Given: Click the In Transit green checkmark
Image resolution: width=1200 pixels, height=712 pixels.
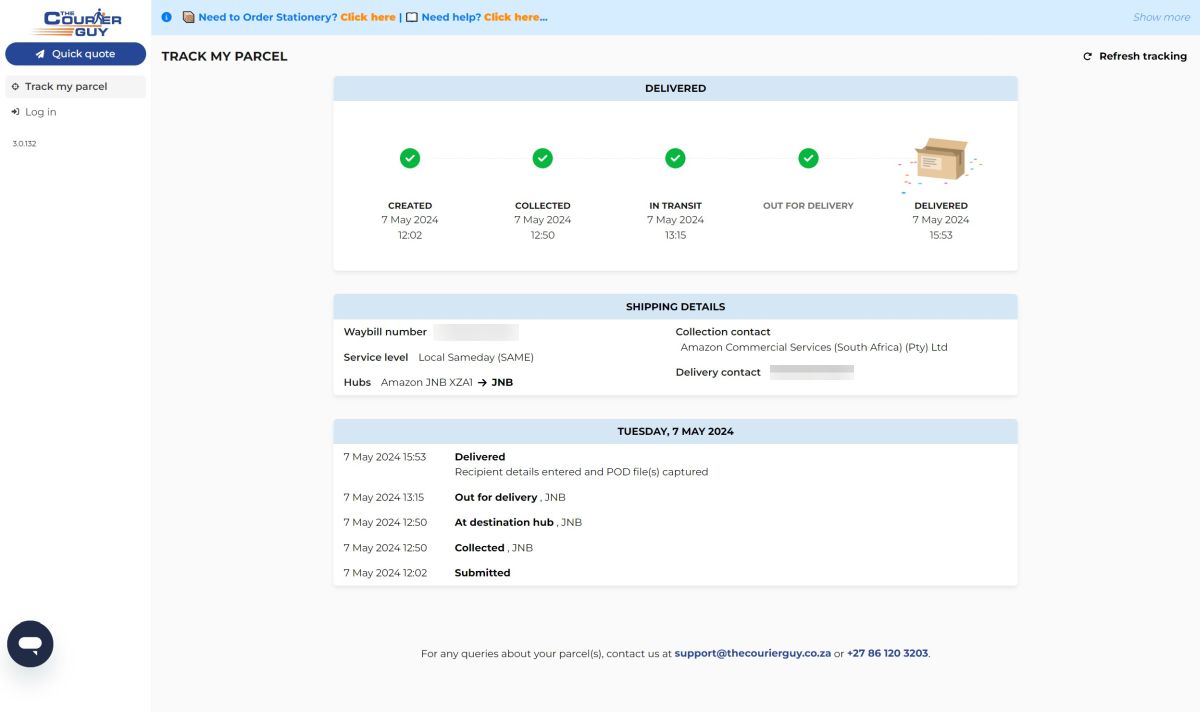Looking at the screenshot, I should tap(675, 158).
